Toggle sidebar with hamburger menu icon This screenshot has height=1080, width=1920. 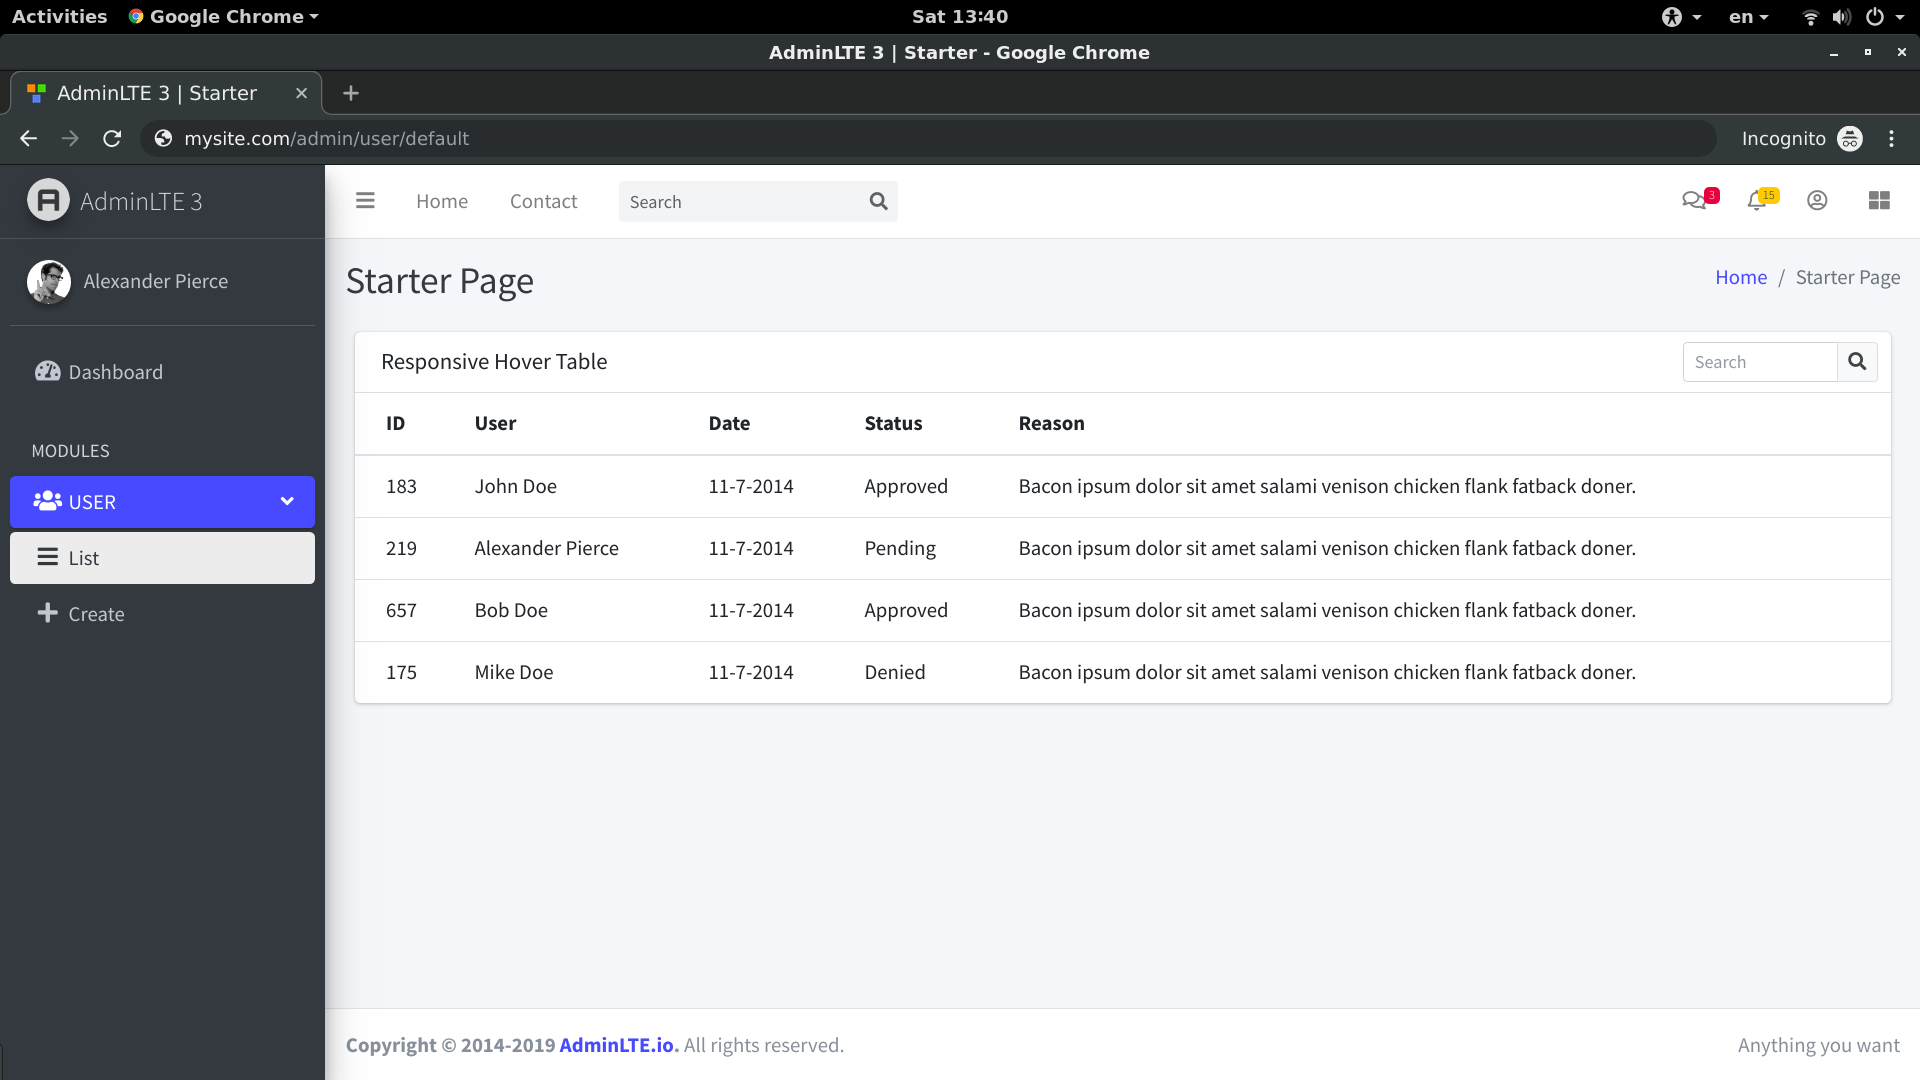[365, 201]
